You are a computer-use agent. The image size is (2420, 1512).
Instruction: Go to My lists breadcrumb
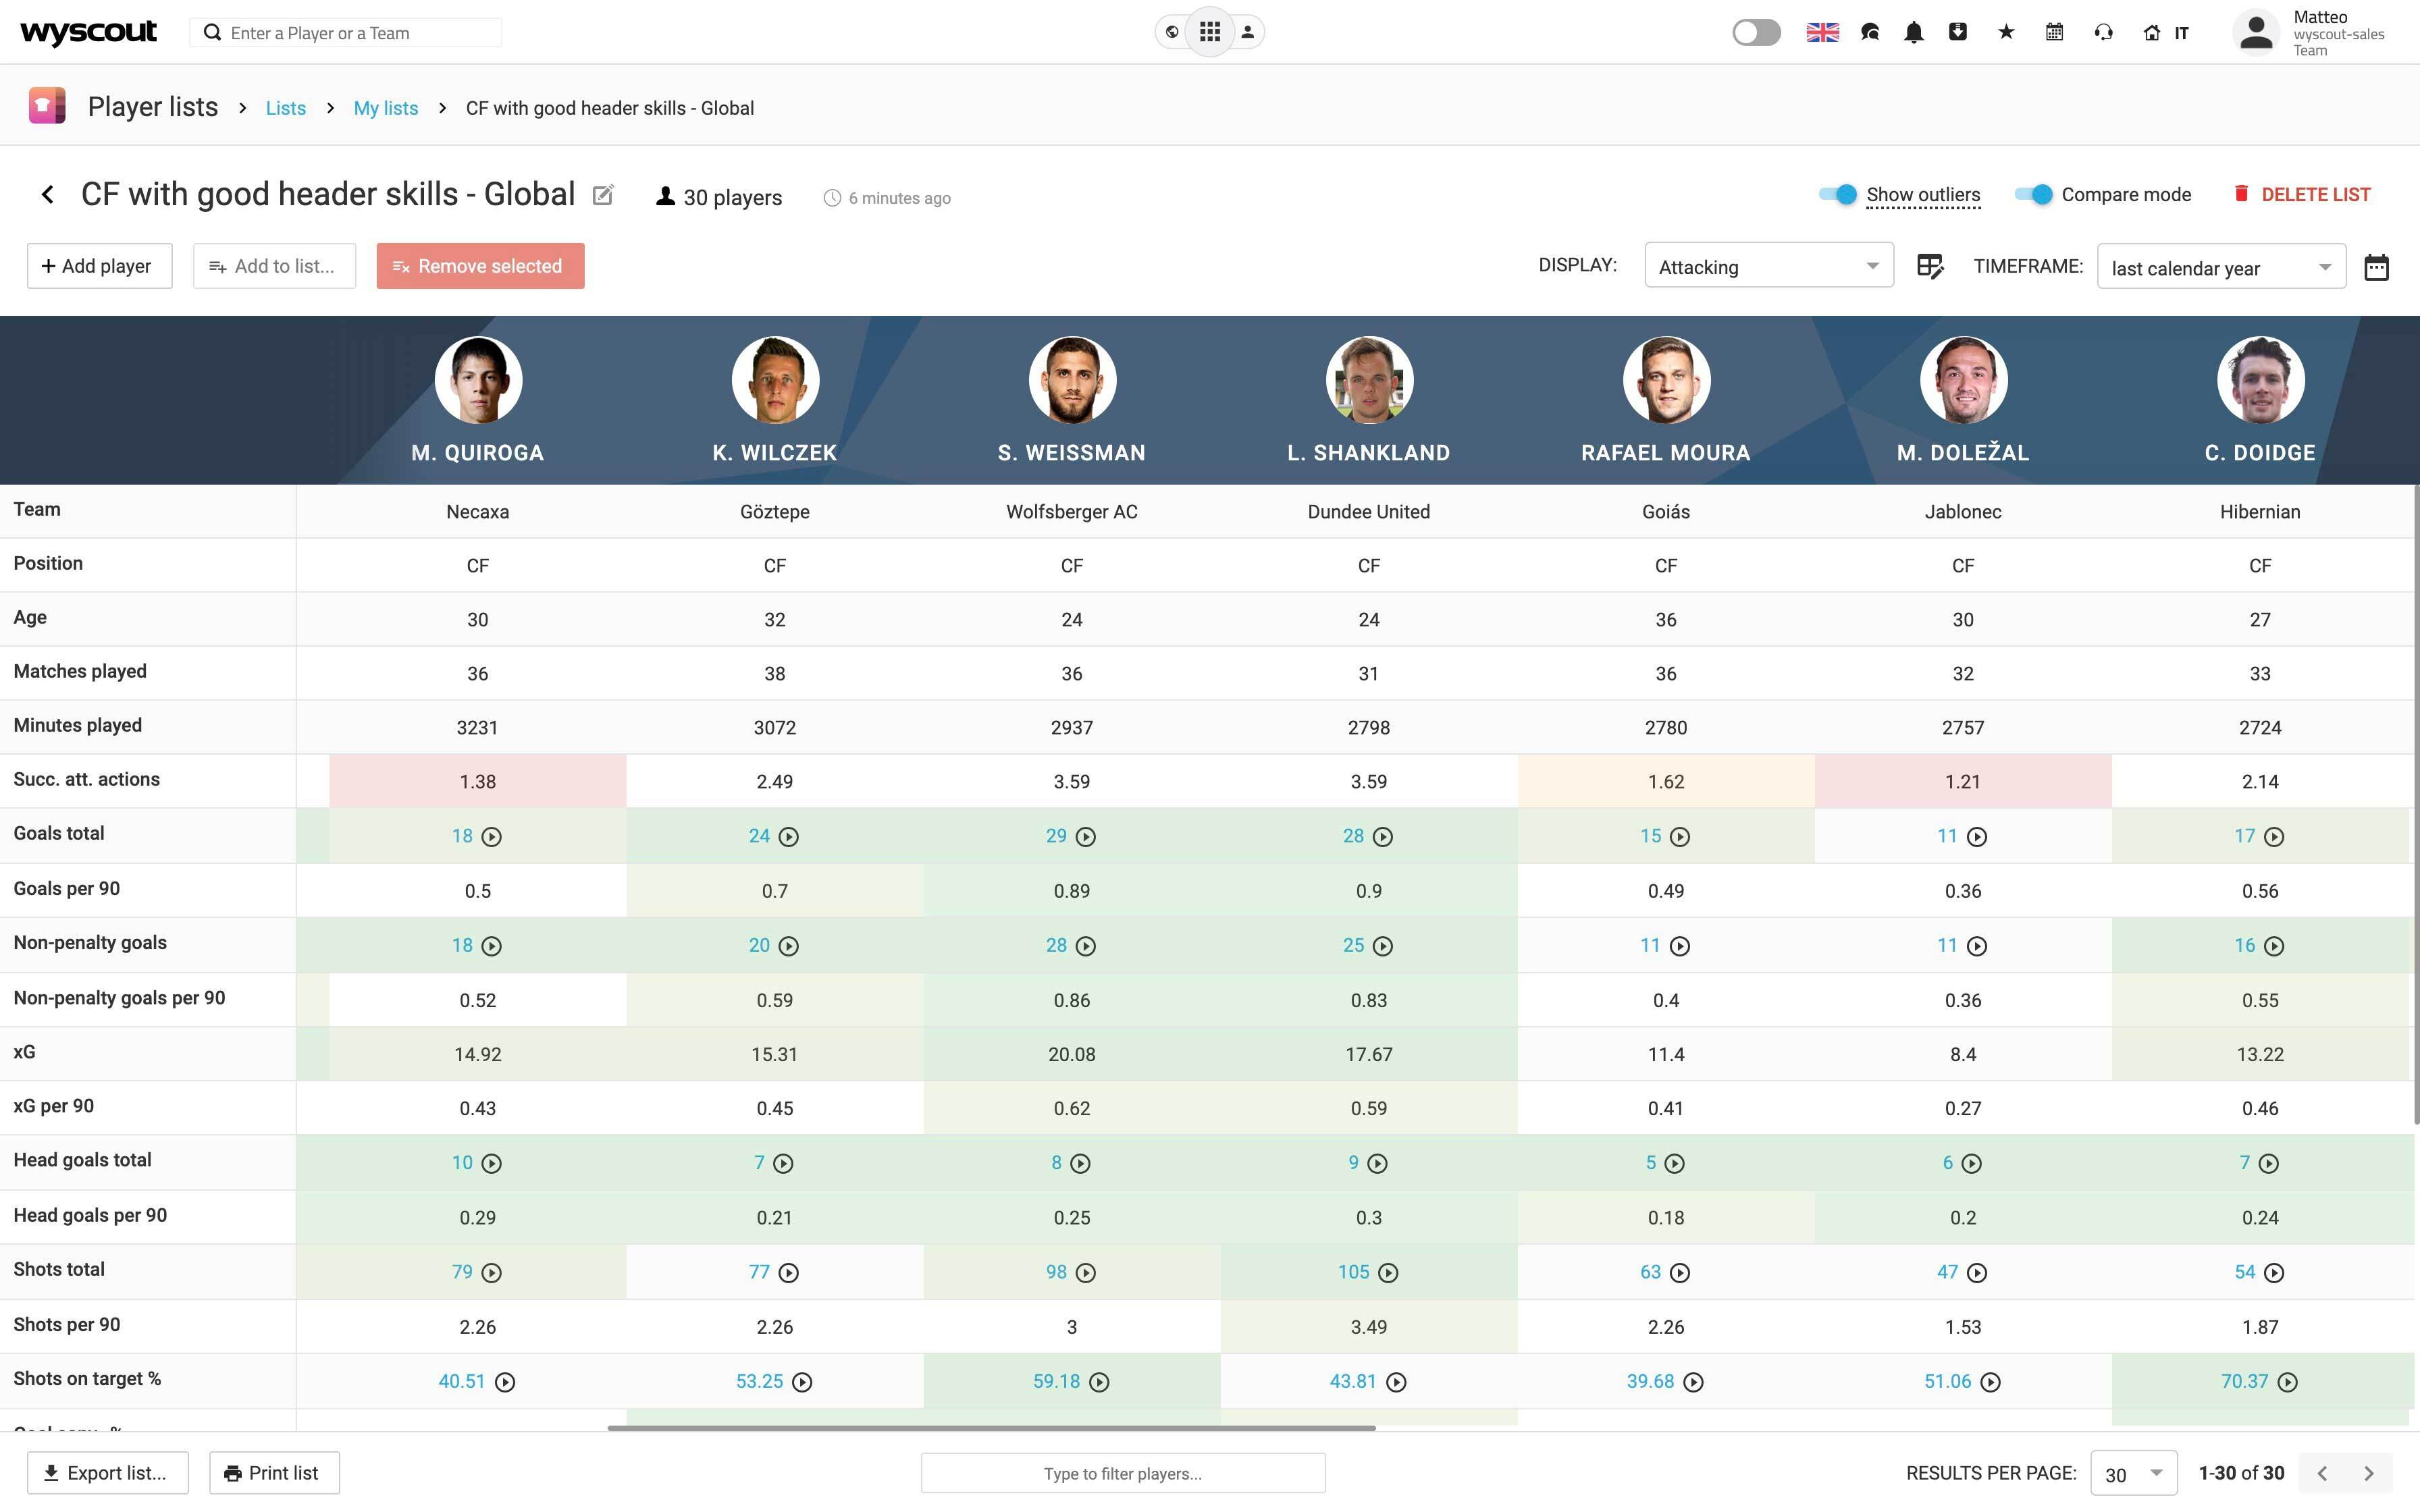pos(385,108)
